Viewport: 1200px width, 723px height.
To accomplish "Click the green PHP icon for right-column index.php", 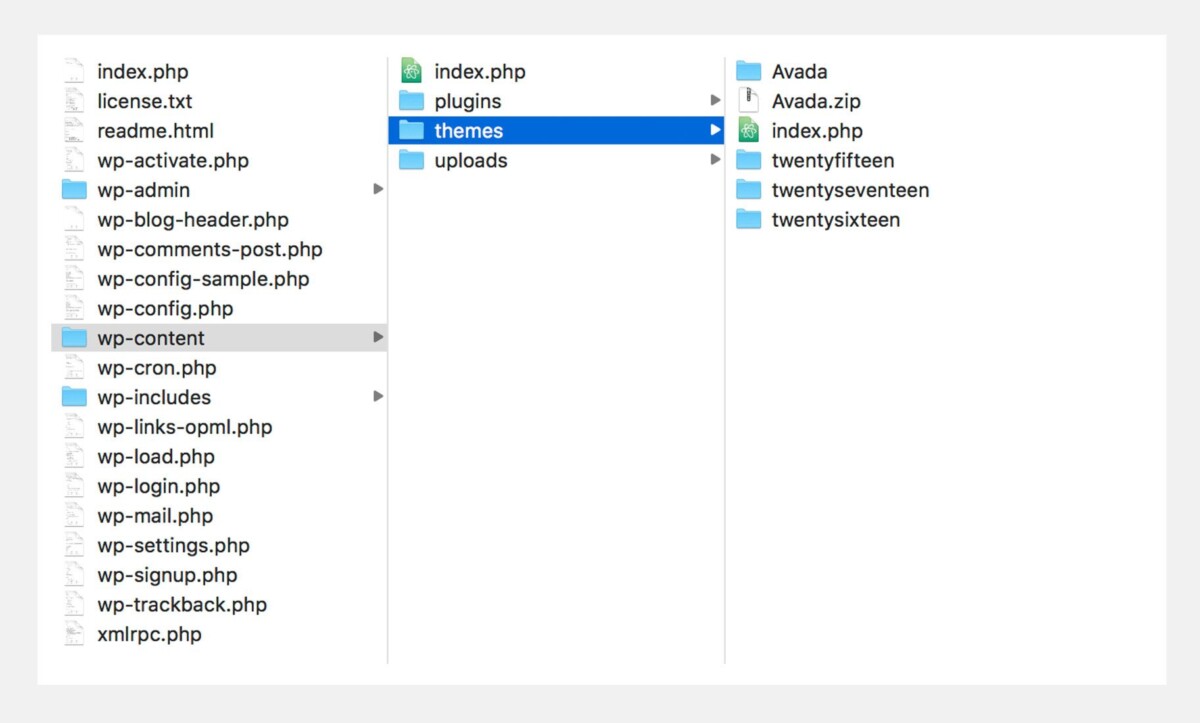I will 748,130.
